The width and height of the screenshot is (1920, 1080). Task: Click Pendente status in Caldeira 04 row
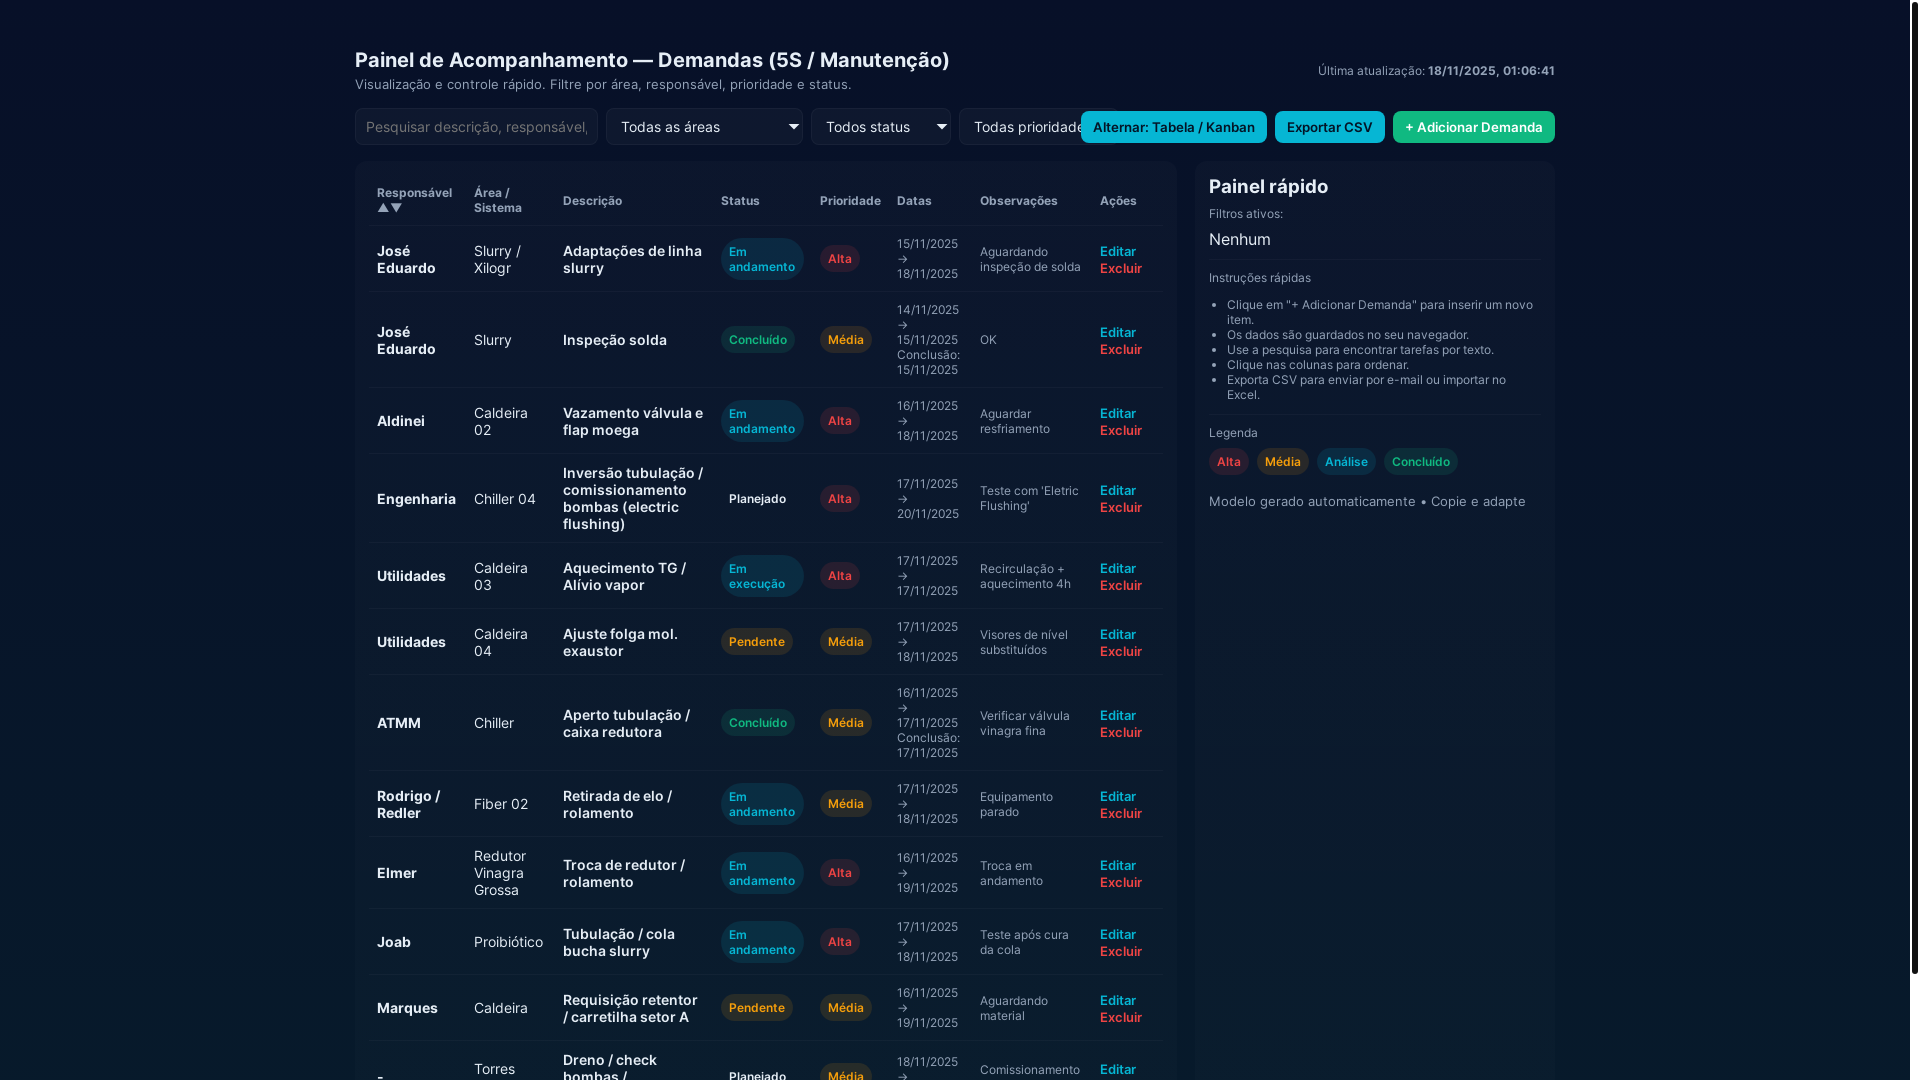tap(757, 642)
